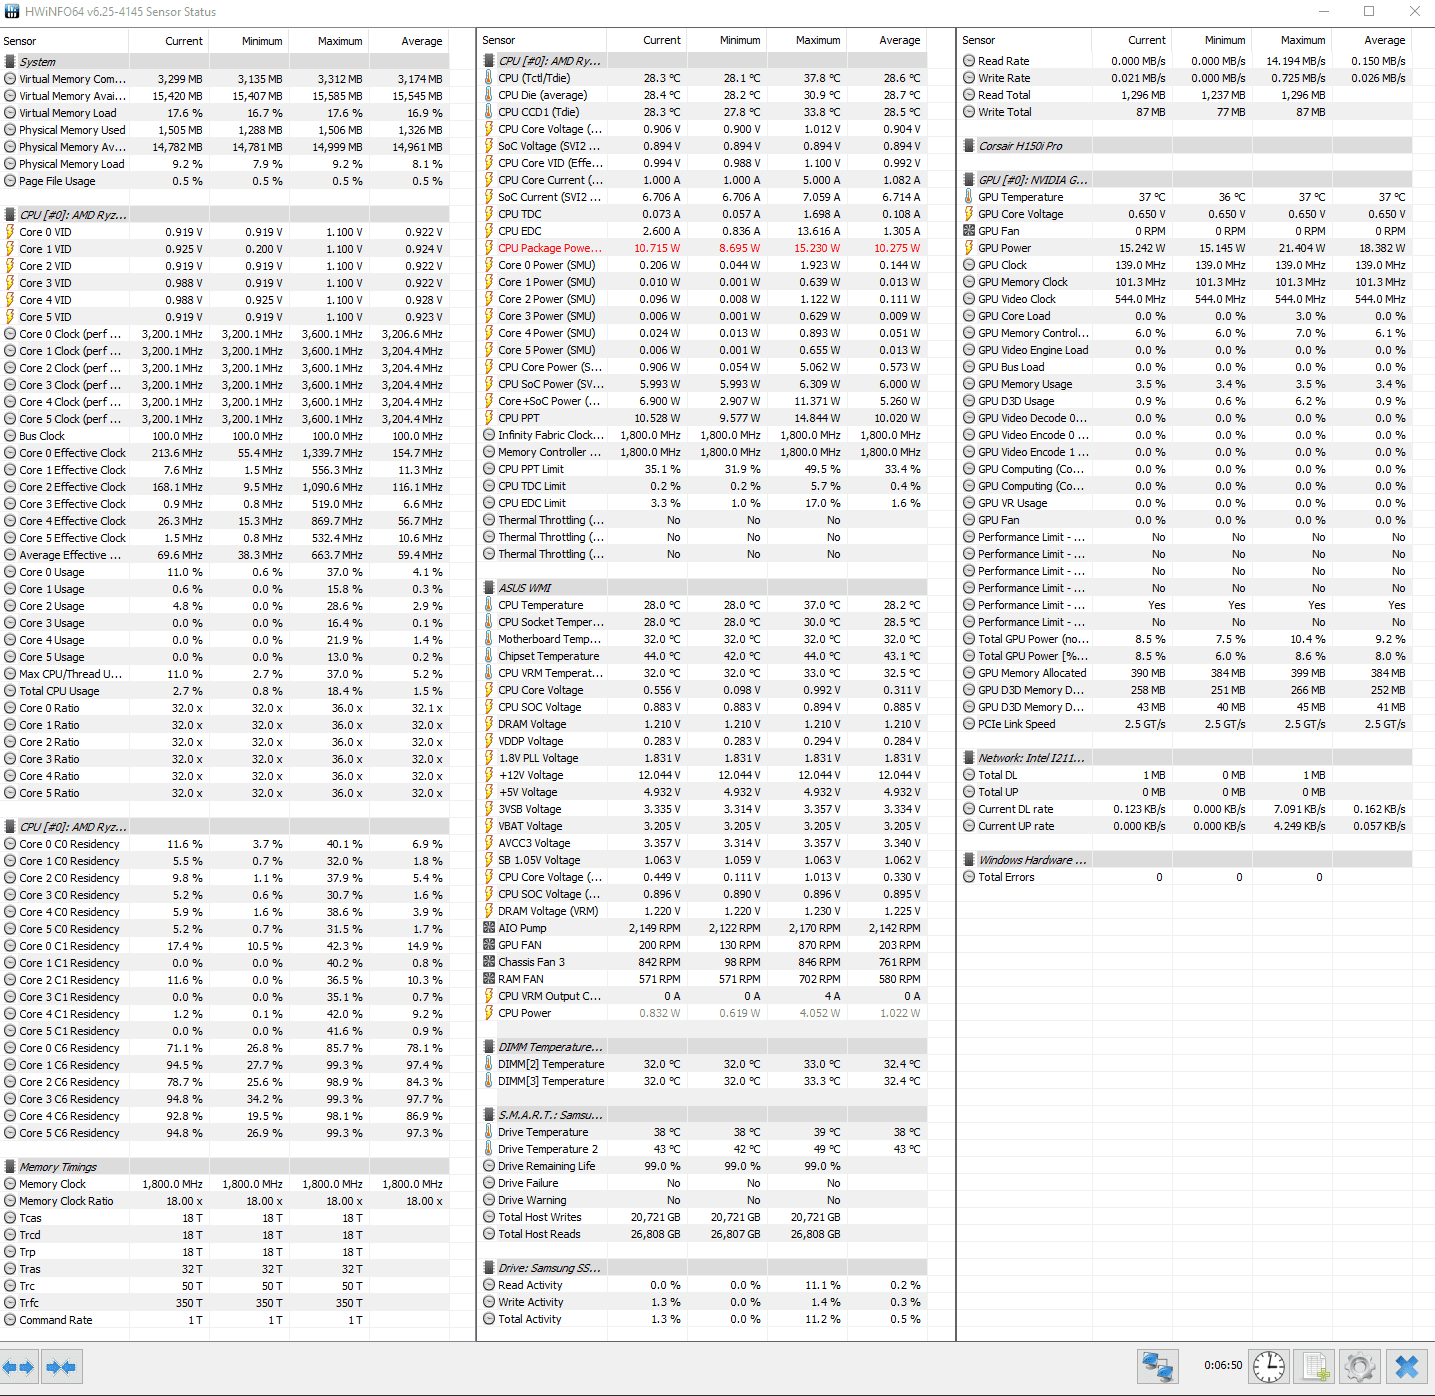Click the clock reset timer button
Viewport: 1435px width, 1396px height.
click(1269, 1366)
